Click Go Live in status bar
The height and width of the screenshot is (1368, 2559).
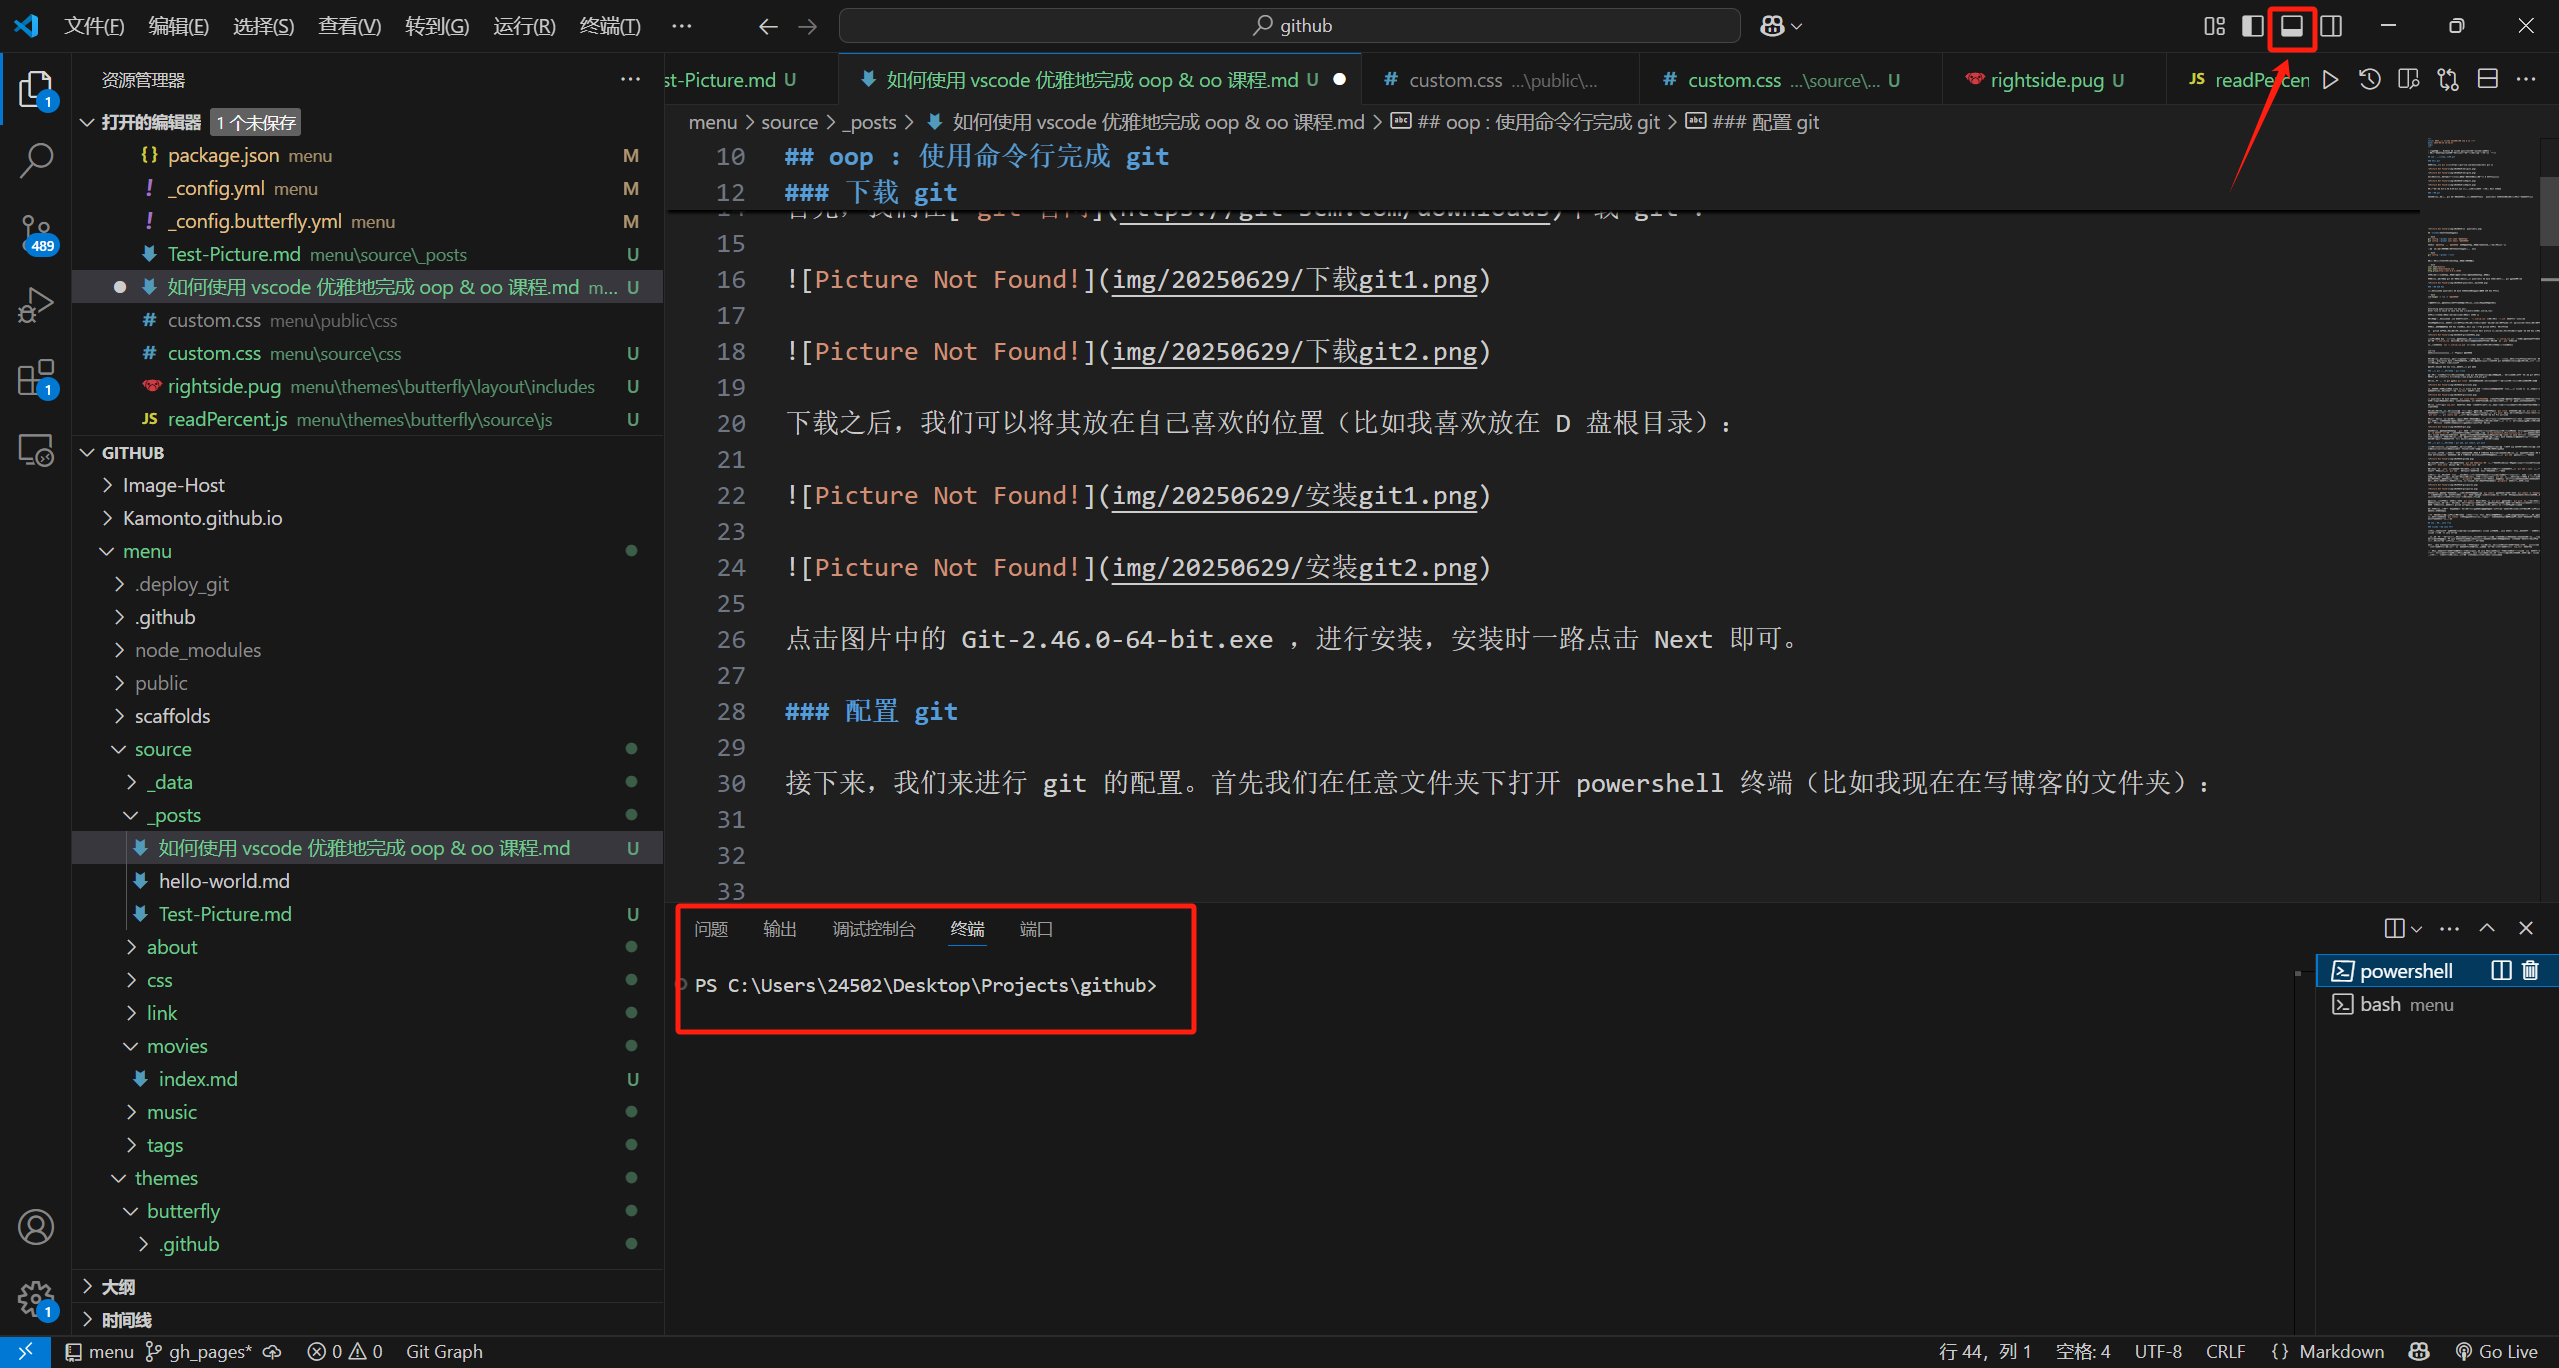(x=2496, y=1351)
